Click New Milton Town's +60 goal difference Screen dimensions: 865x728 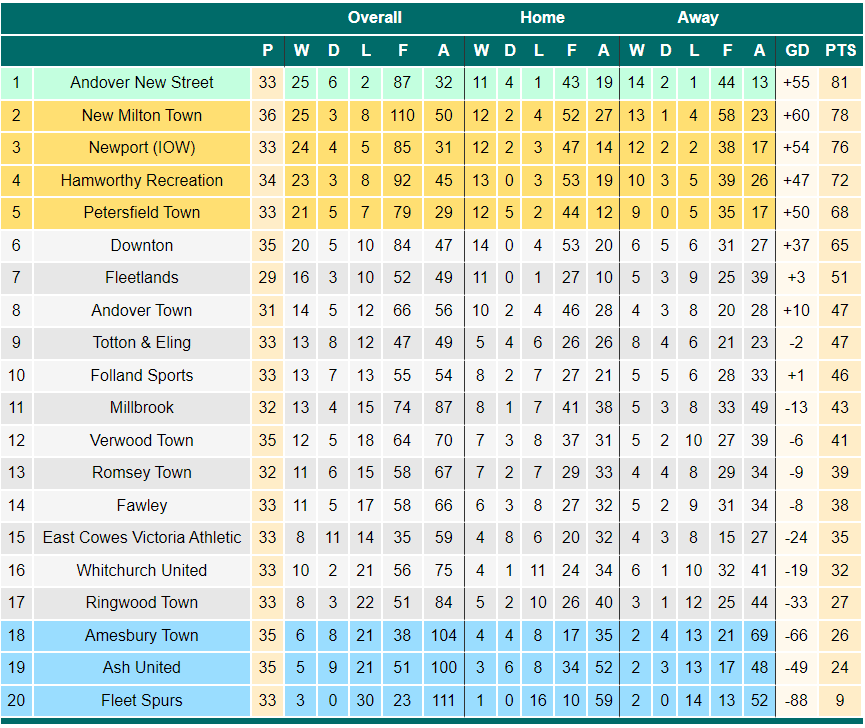(x=797, y=115)
